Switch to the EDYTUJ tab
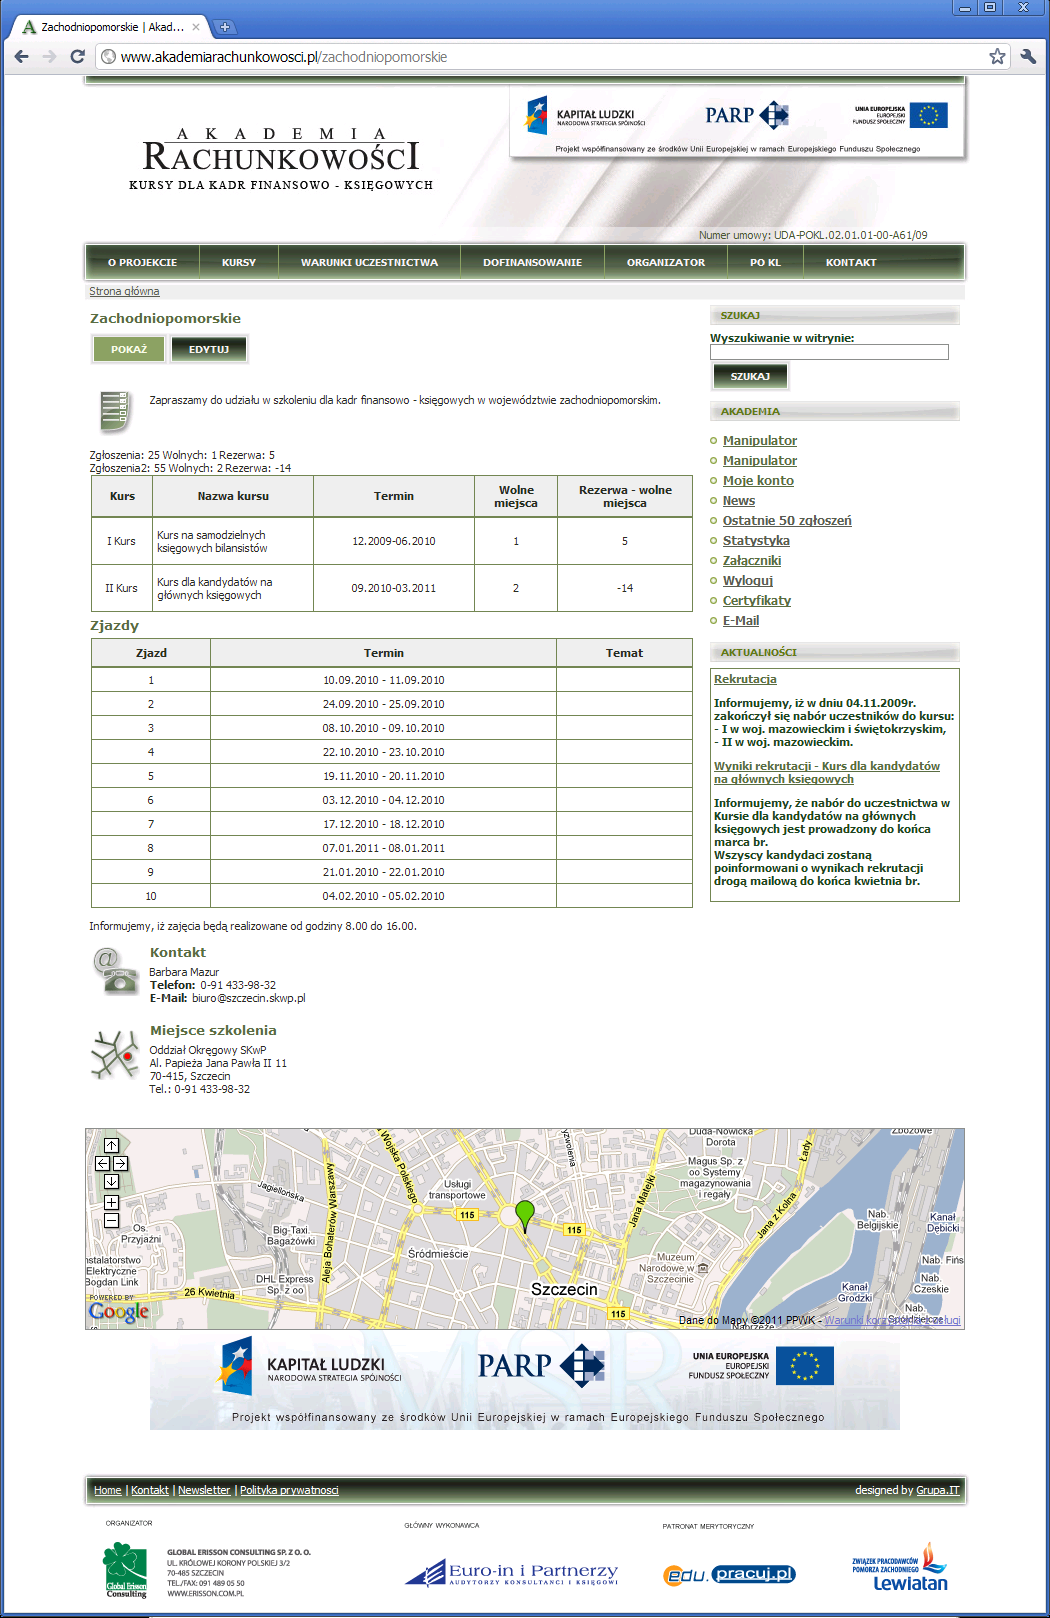1050x1618 pixels. point(209,350)
